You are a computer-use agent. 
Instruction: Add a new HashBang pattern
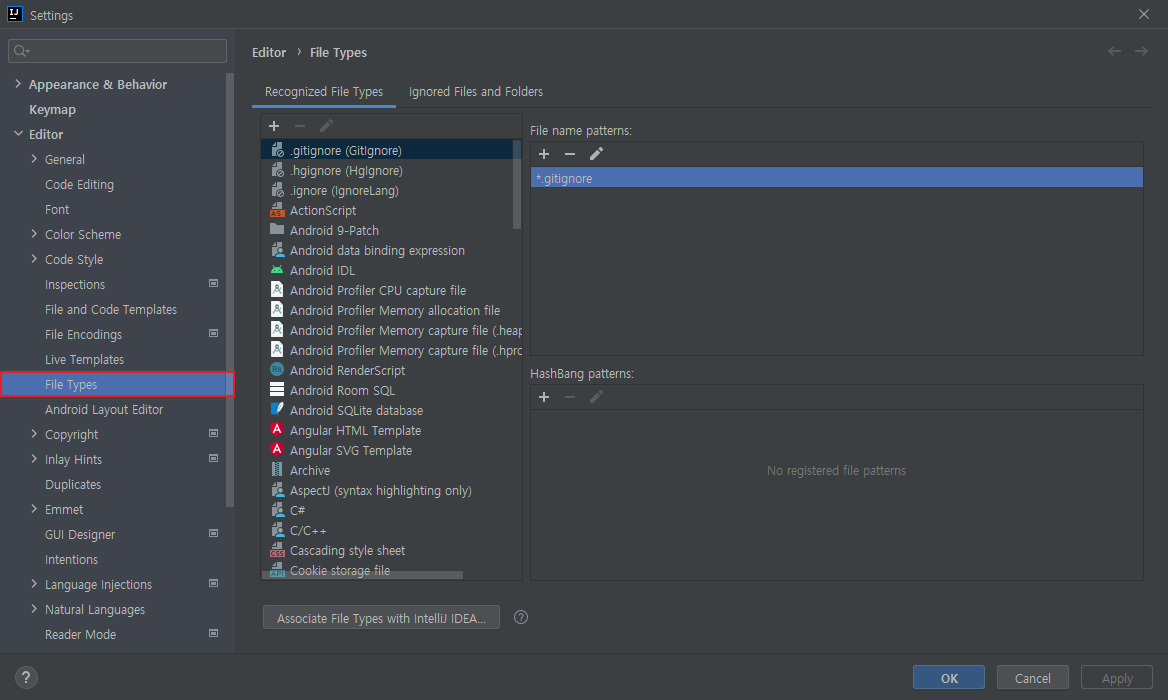pos(544,397)
